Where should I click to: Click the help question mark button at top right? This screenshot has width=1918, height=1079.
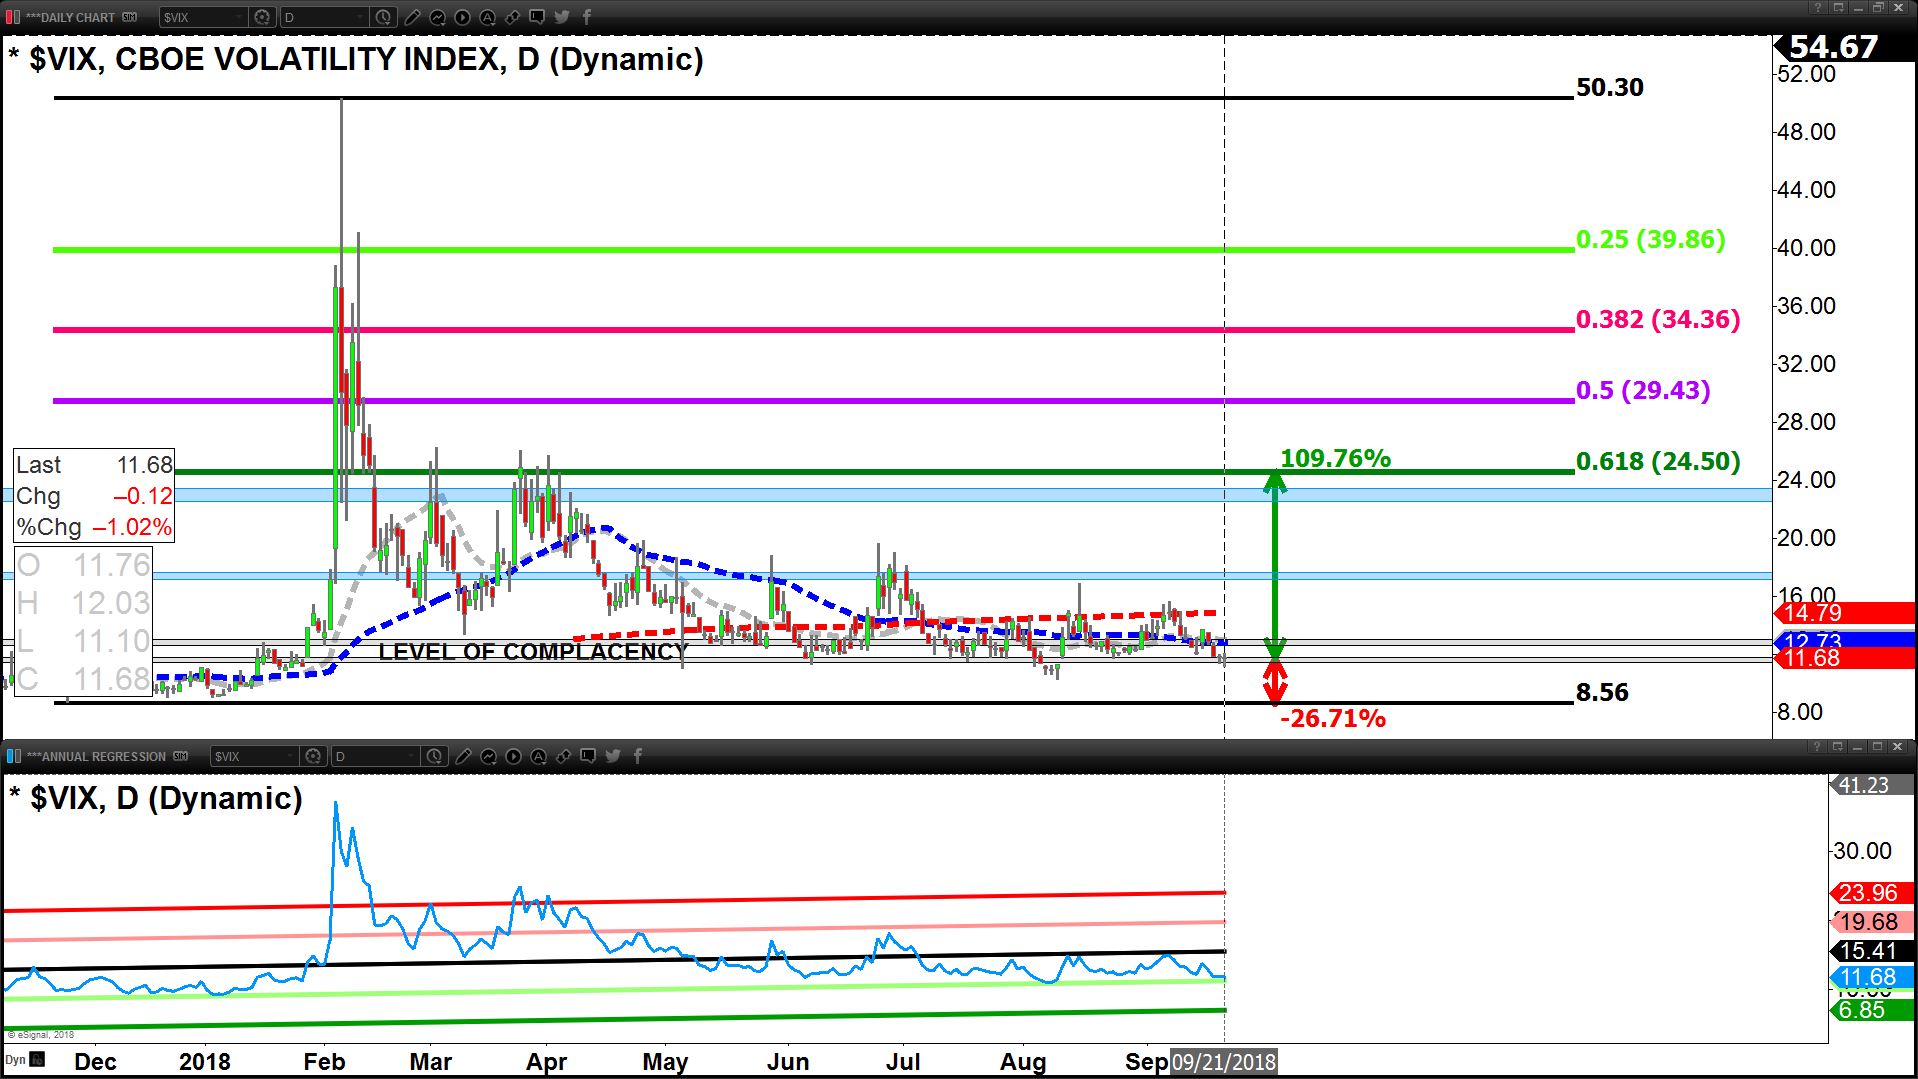(x=1817, y=8)
